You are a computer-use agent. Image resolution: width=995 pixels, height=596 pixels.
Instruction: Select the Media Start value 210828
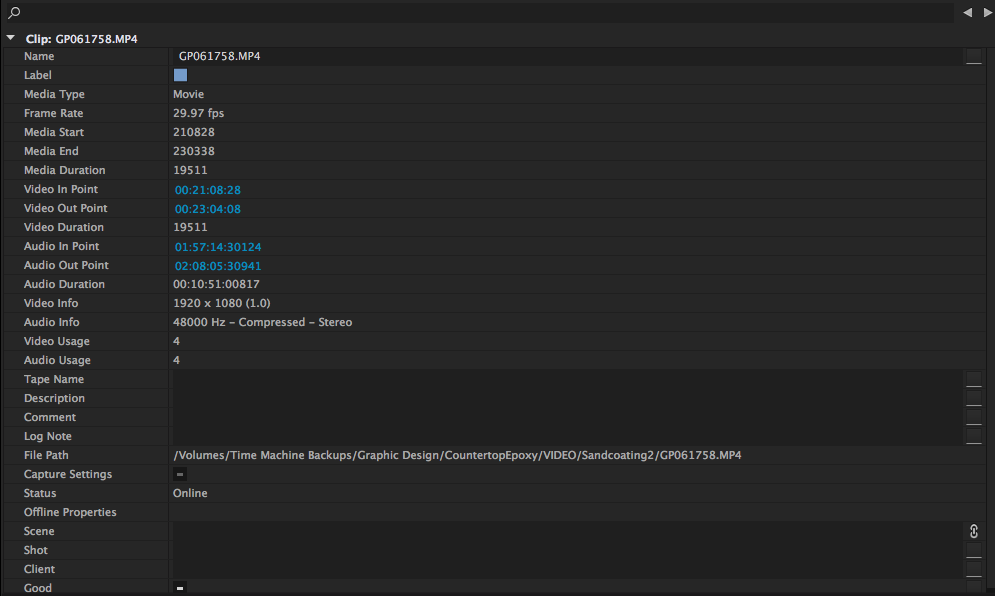tap(194, 132)
